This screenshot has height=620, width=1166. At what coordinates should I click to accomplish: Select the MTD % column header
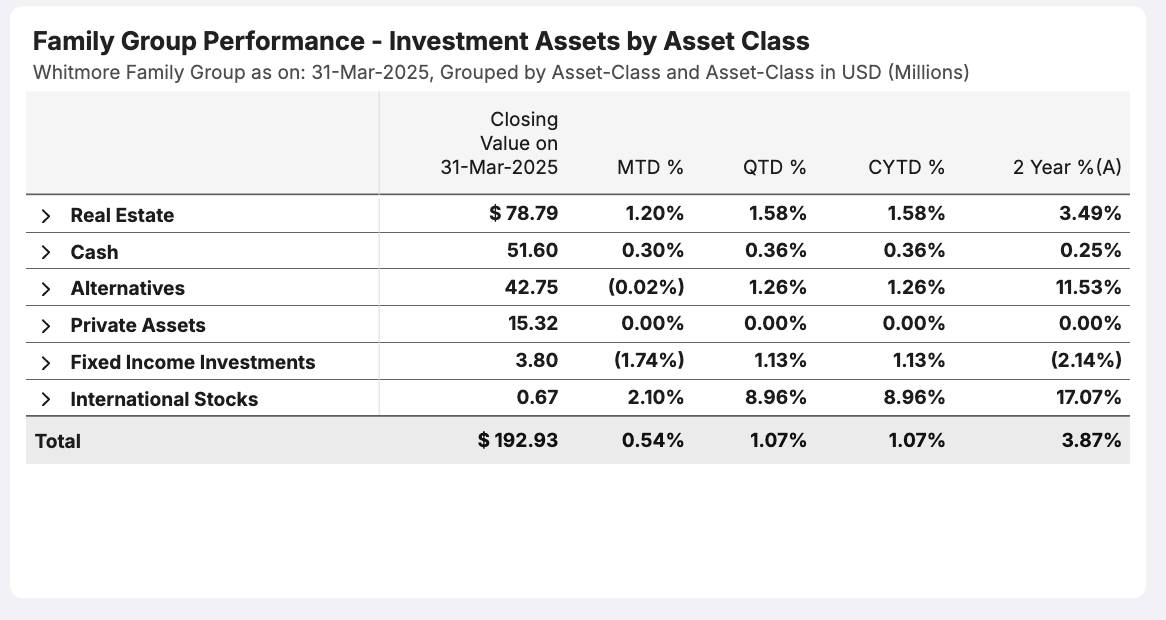point(649,168)
